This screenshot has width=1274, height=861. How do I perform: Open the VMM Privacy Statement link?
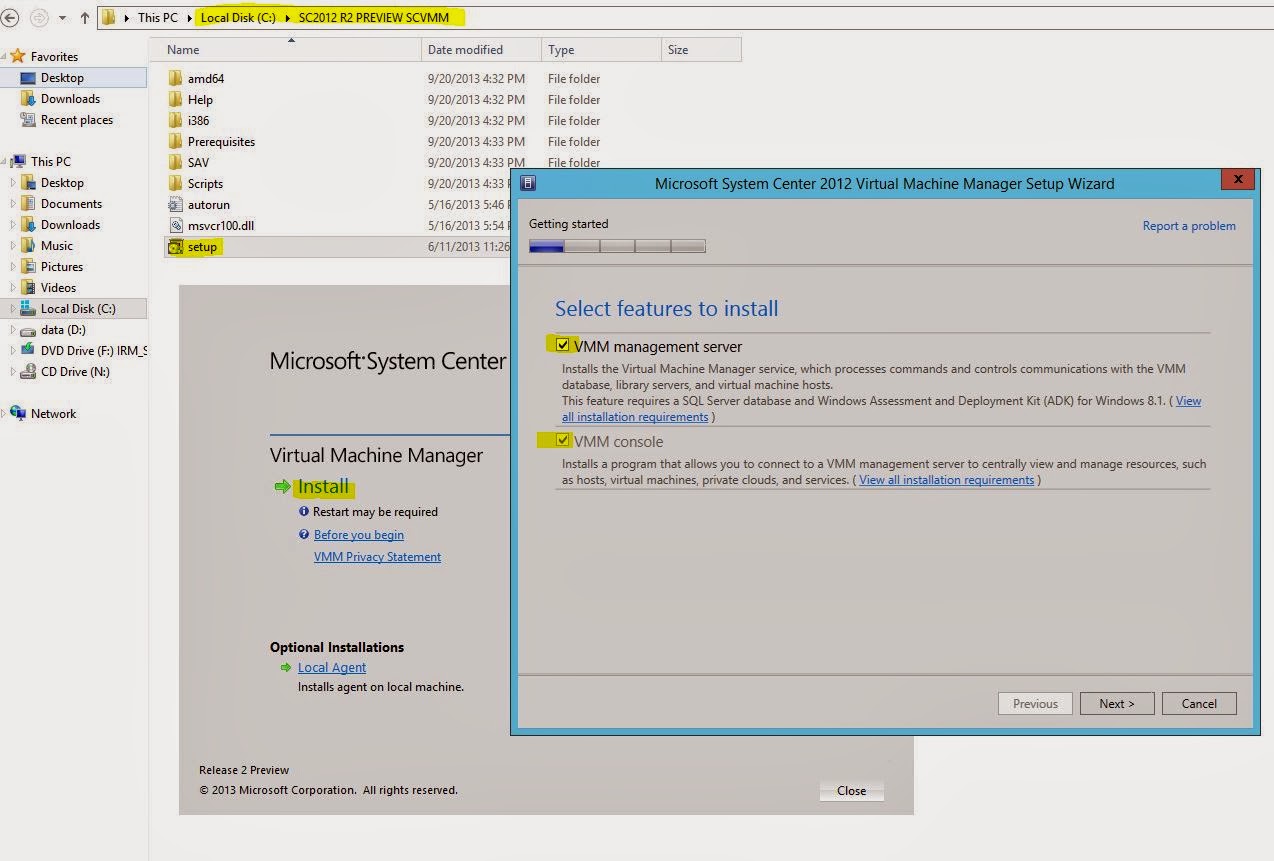pos(377,557)
